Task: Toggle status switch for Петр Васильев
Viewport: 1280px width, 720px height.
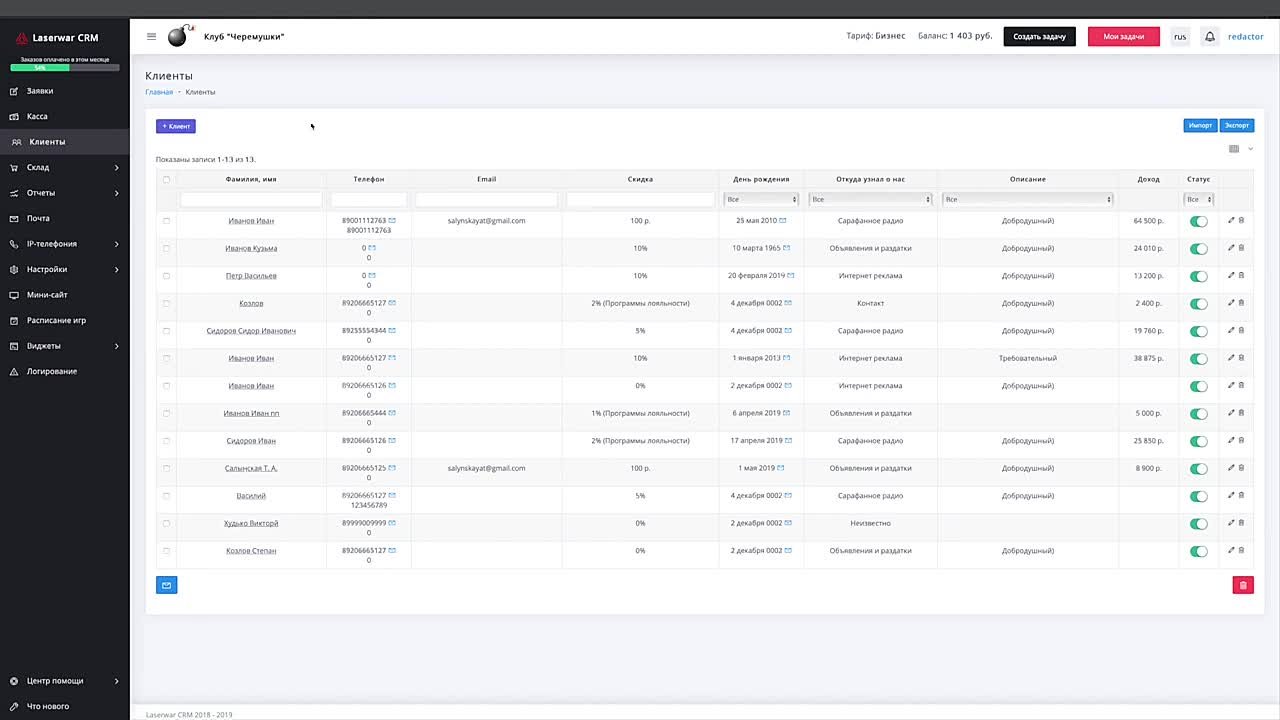Action: tap(1199, 276)
